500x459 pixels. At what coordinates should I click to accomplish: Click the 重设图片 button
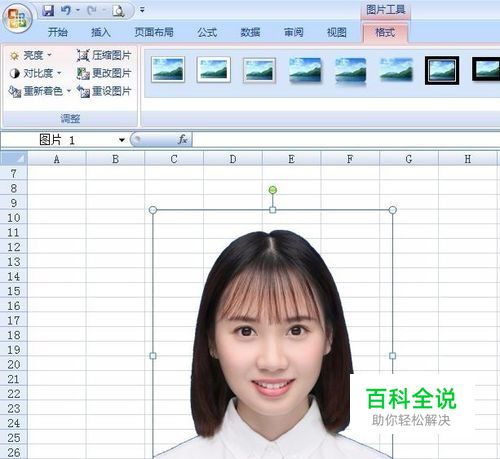[104, 91]
